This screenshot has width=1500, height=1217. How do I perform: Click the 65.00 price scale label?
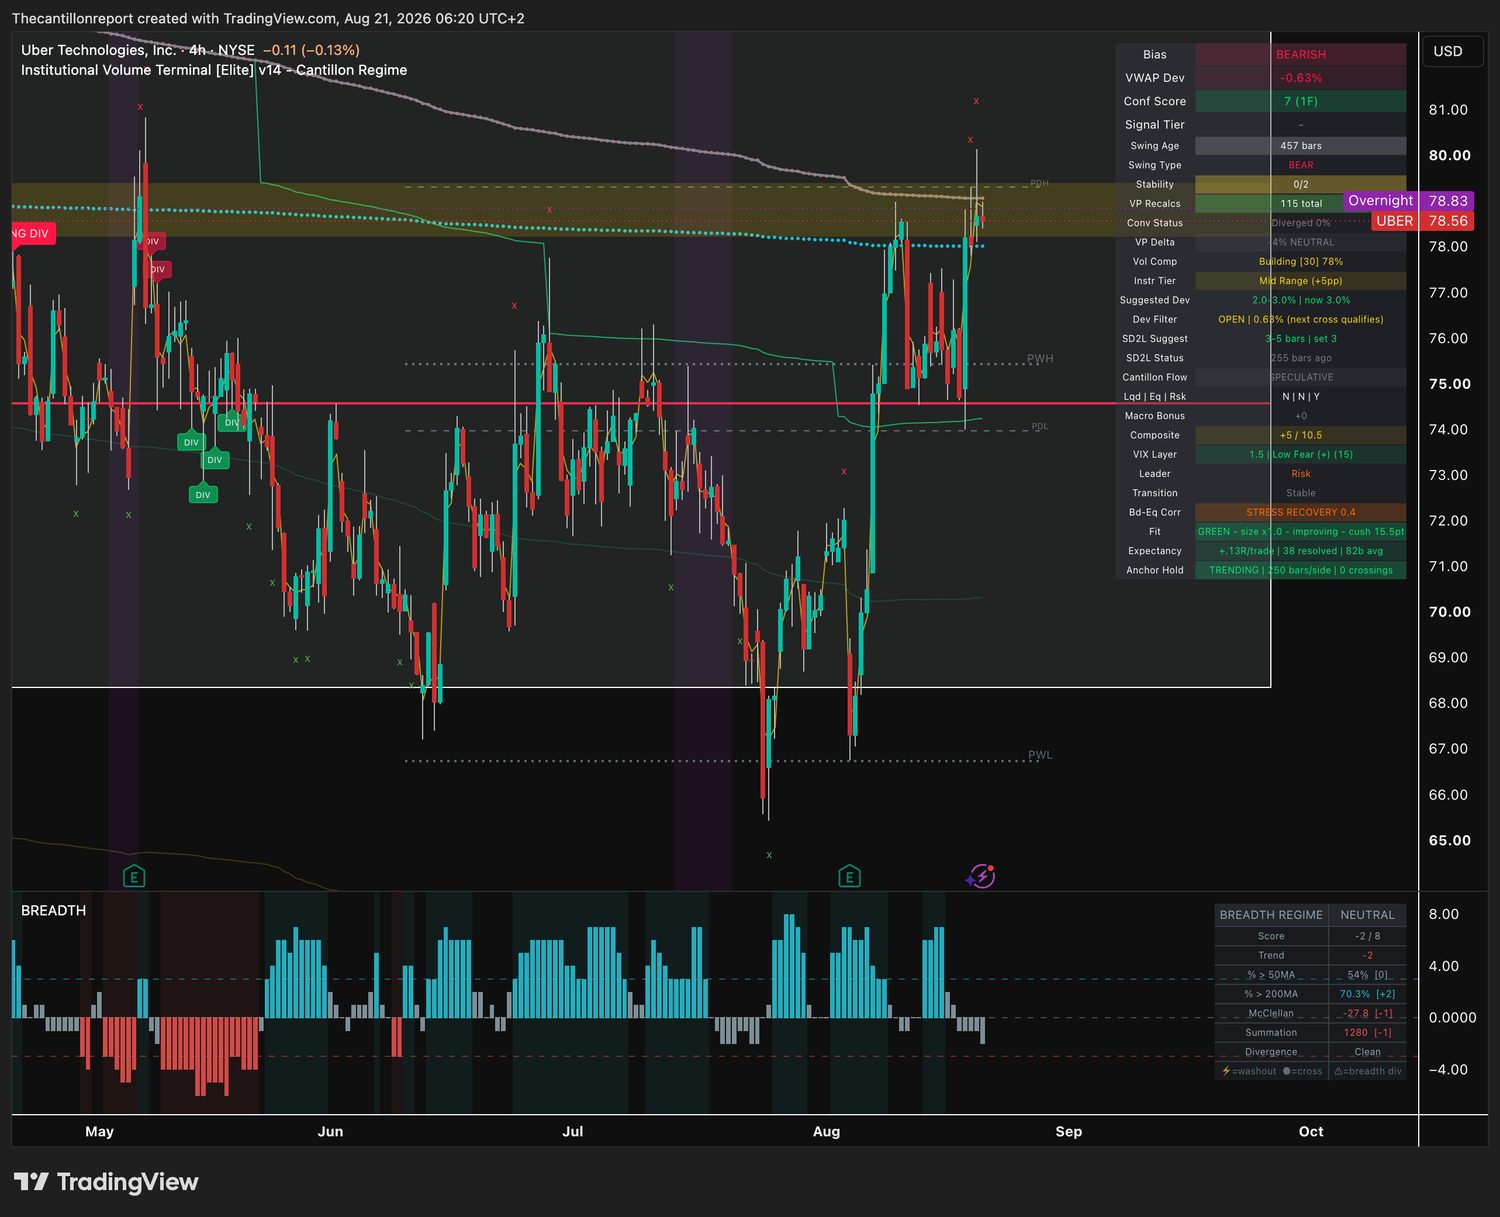coord(1449,840)
